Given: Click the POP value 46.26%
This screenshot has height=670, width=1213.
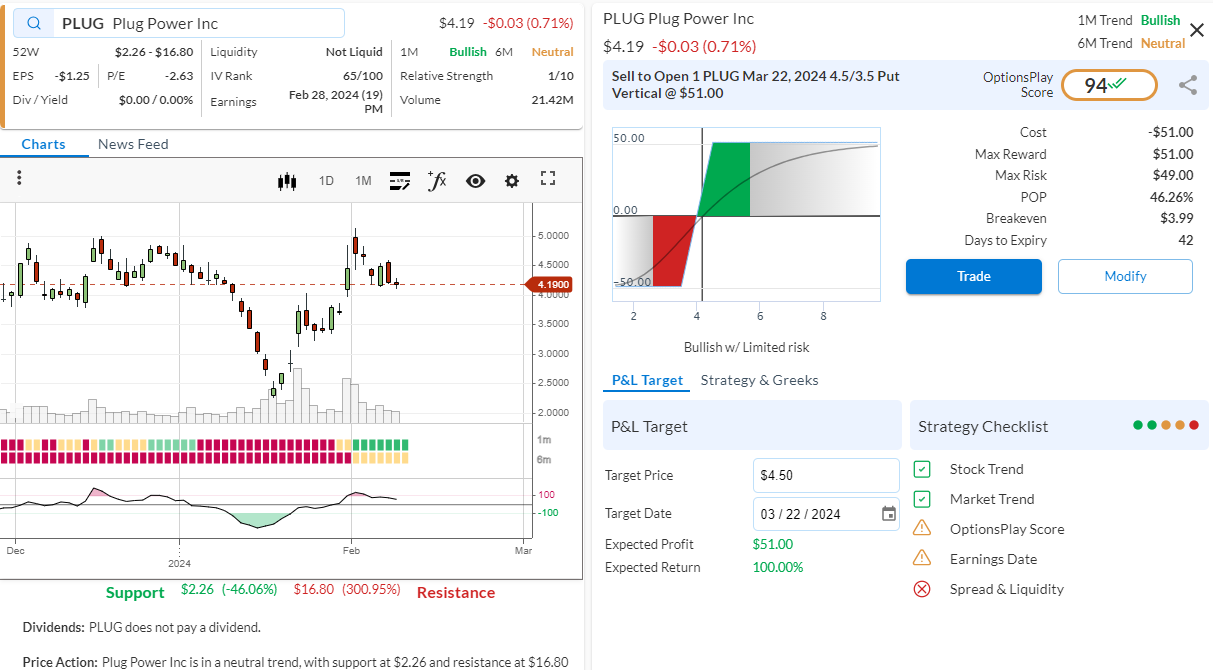Looking at the screenshot, I should [1171, 197].
